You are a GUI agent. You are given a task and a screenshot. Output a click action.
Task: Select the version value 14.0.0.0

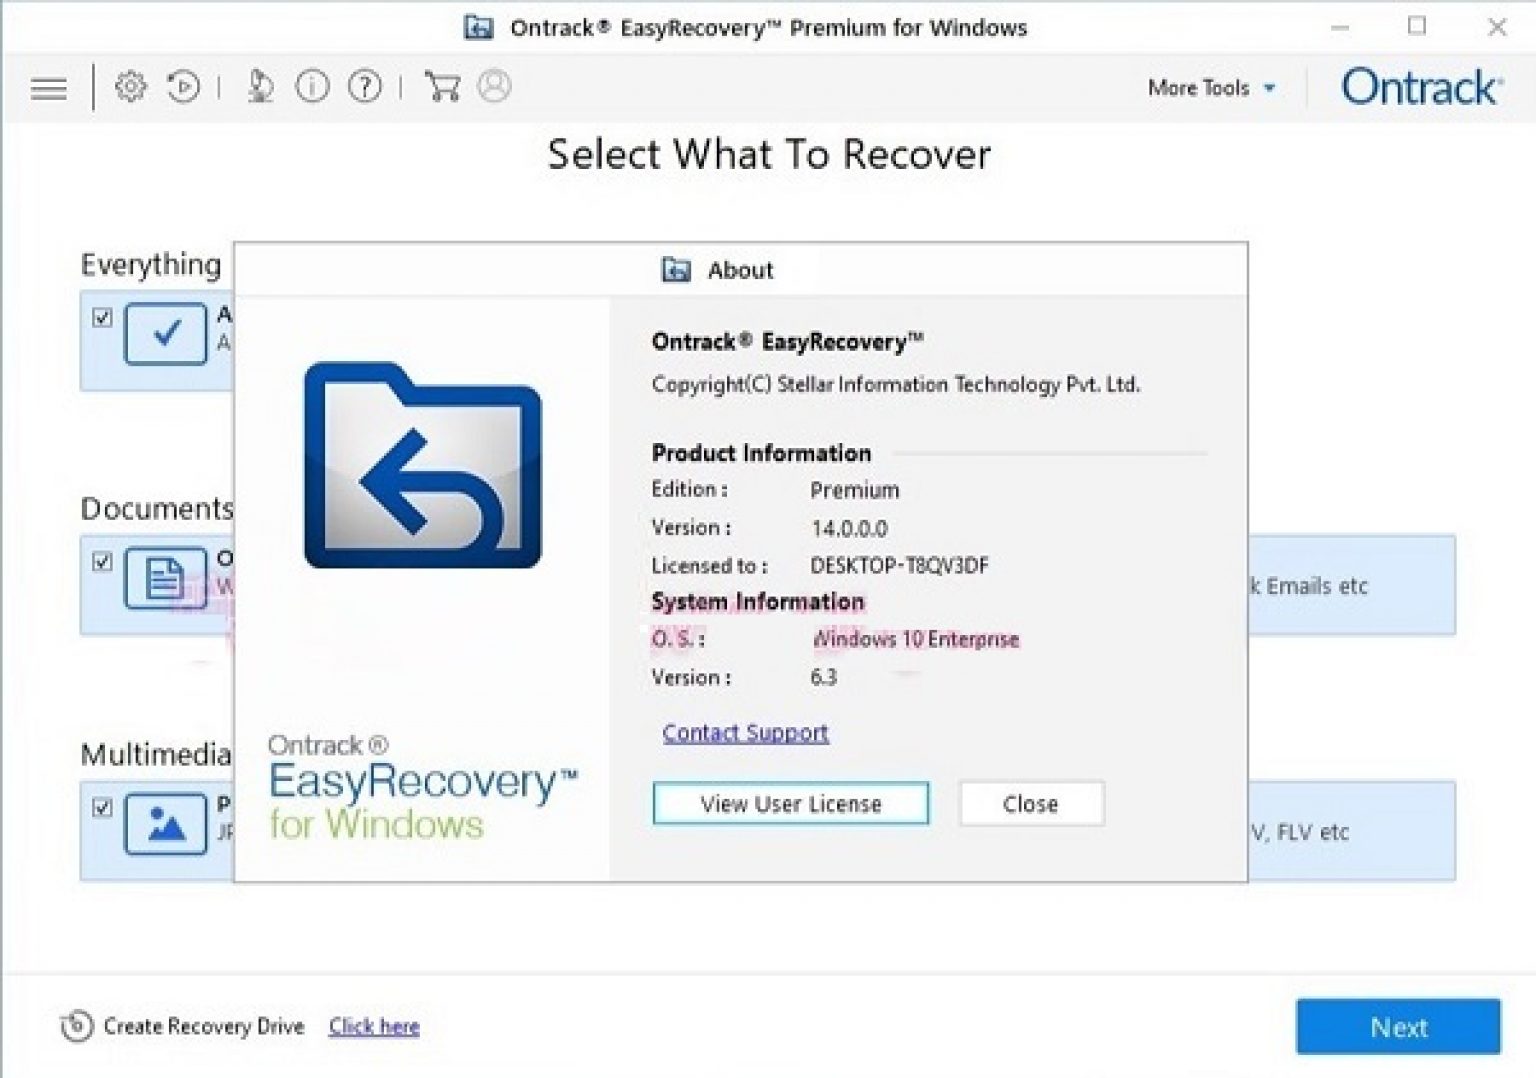point(849,528)
